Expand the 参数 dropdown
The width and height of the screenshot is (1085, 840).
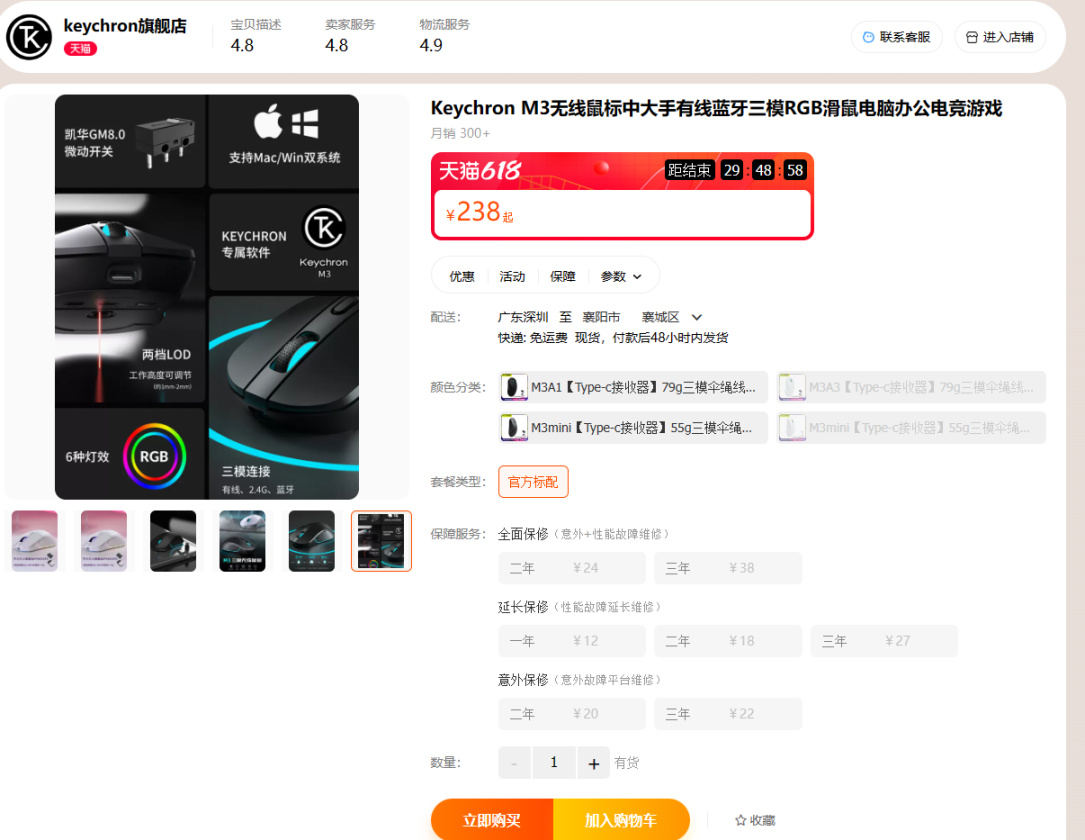[621, 276]
